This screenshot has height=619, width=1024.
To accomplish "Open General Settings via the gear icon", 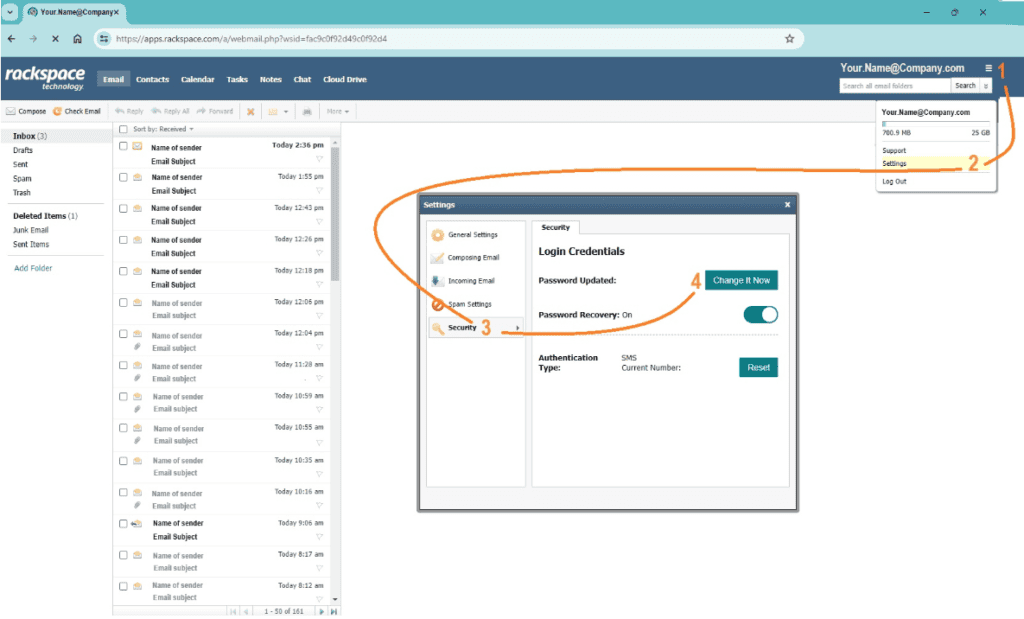I will point(437,234).
